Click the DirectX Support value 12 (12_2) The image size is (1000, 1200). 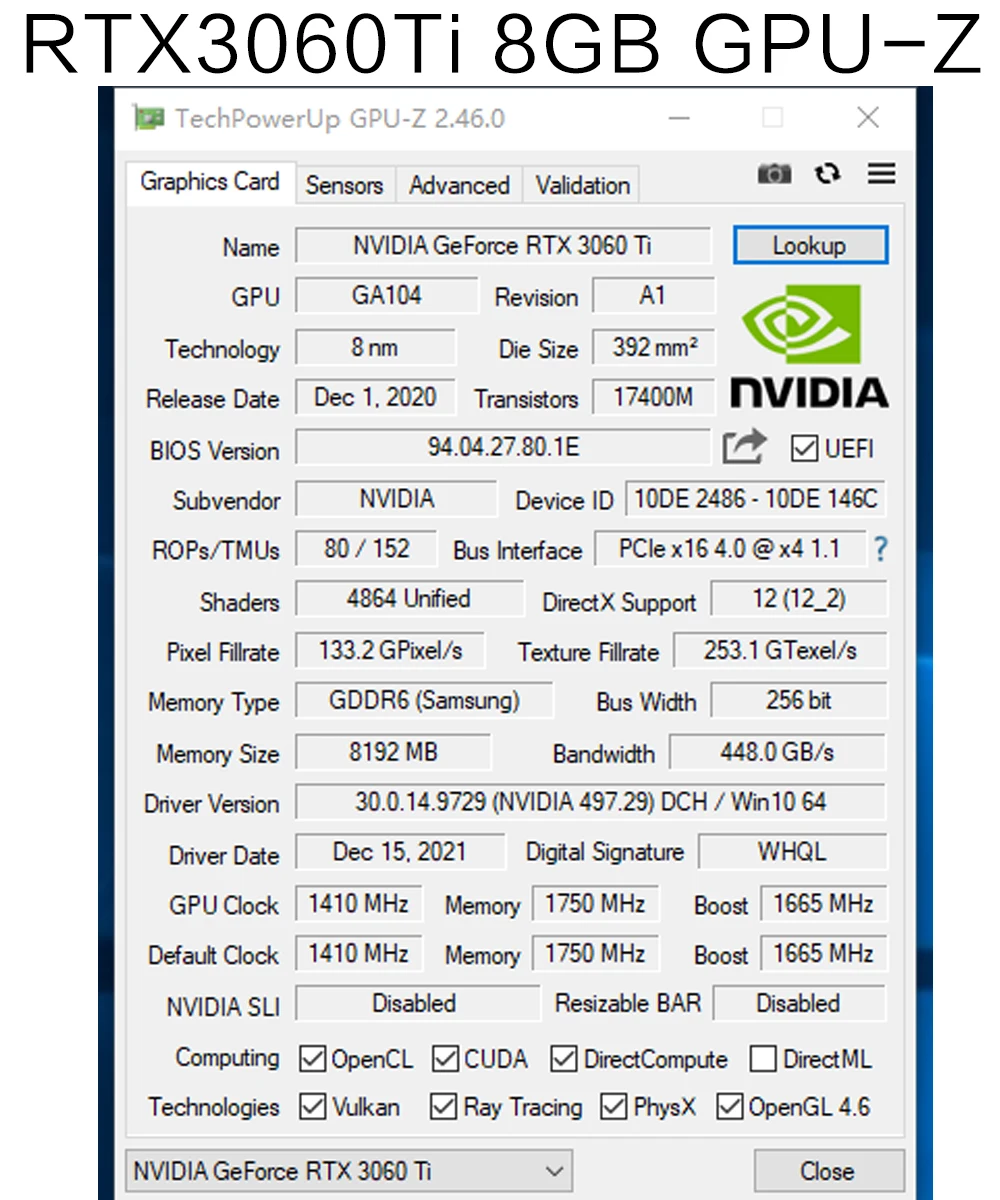pyautogui.click(x=799, y=599)
